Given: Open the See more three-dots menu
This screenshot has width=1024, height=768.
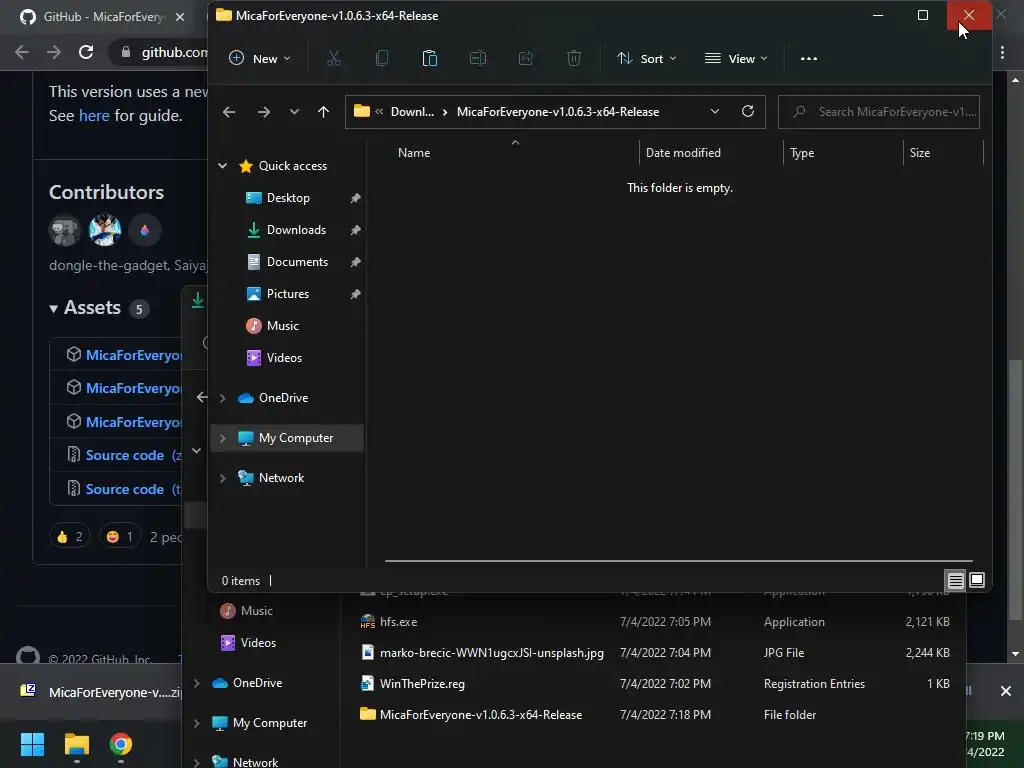Looking at the screenshot, I should [808, 59].
